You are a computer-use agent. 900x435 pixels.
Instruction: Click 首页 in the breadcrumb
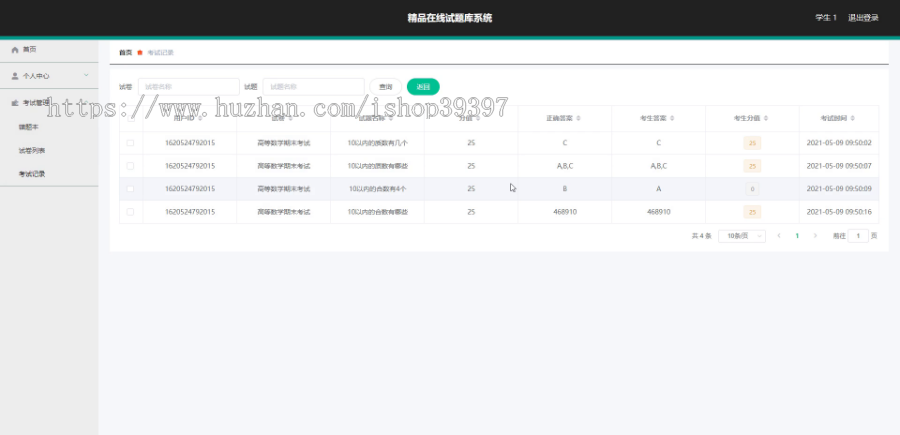[125, 52]
